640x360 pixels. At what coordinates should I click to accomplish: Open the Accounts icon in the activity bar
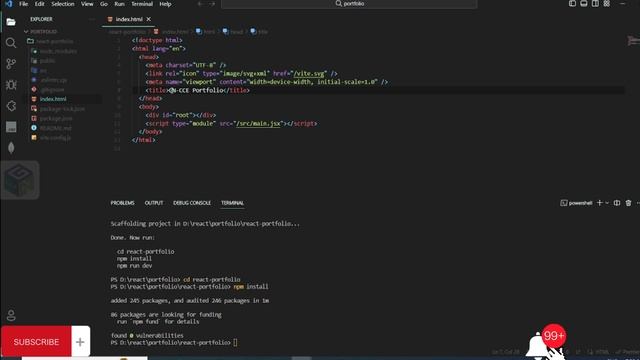coord(11,315)
